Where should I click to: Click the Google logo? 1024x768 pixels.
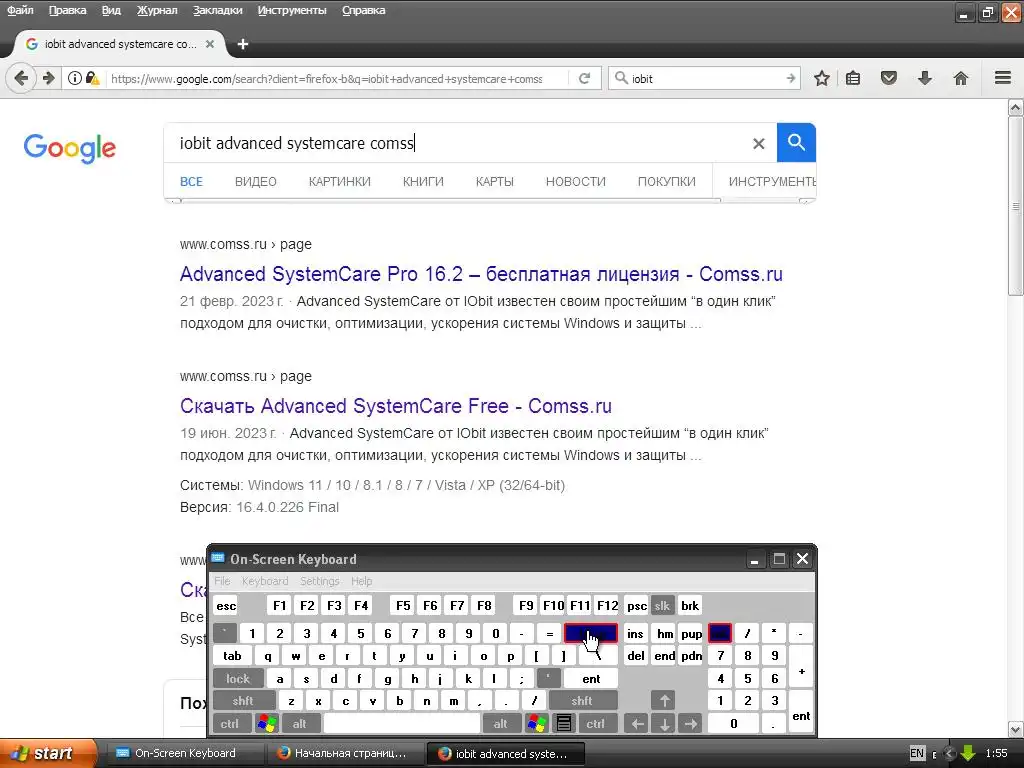[70, 148]
